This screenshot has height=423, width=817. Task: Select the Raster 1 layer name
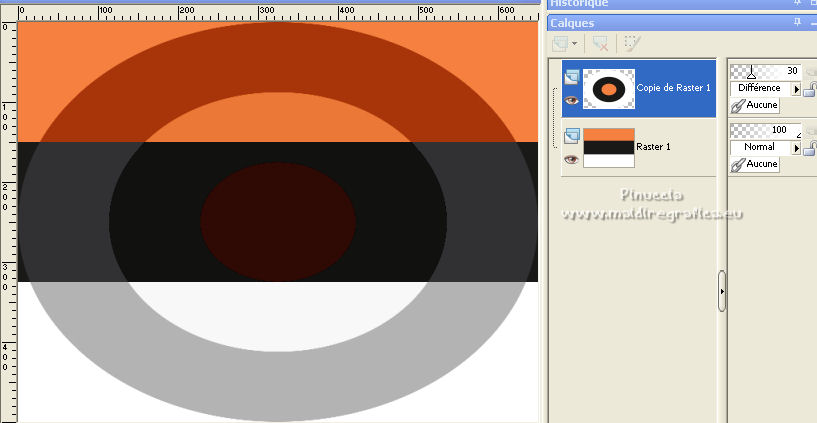click(x=653, y=147)
